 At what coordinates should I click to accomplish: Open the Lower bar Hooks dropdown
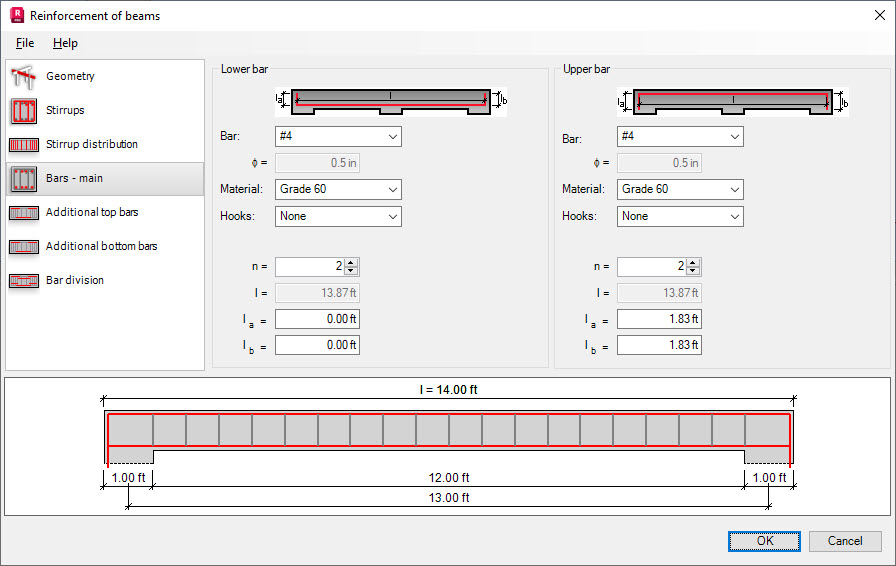click(x=338, y=217)
